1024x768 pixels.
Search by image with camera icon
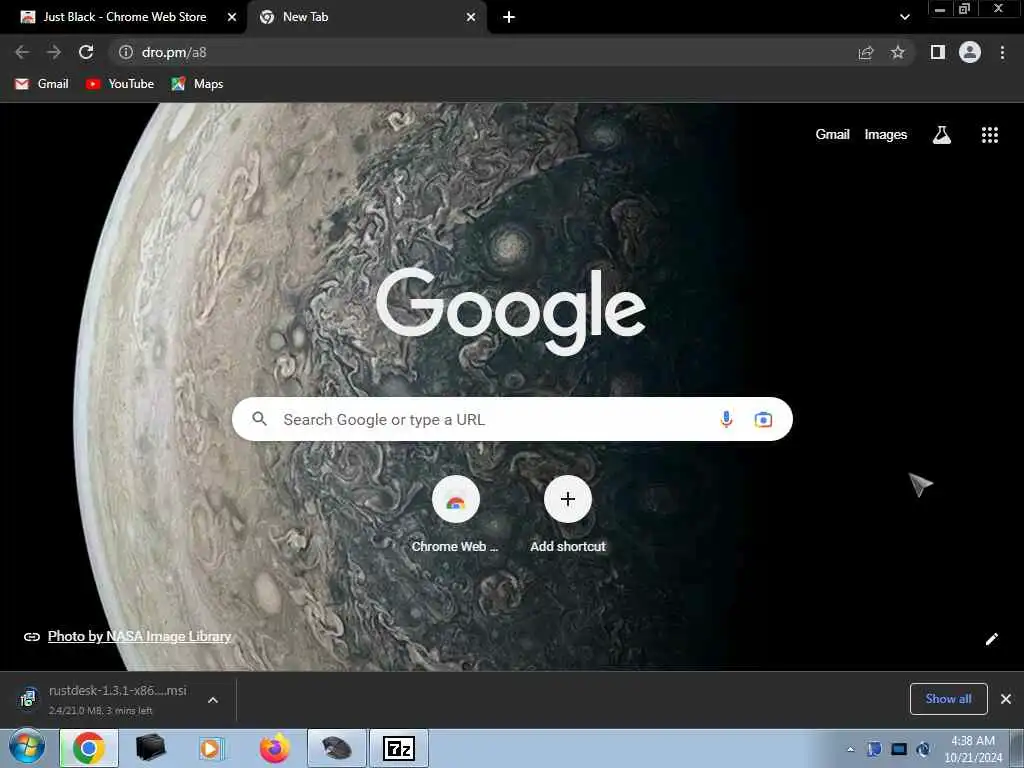pyautogui.click(x=763, y=419)
